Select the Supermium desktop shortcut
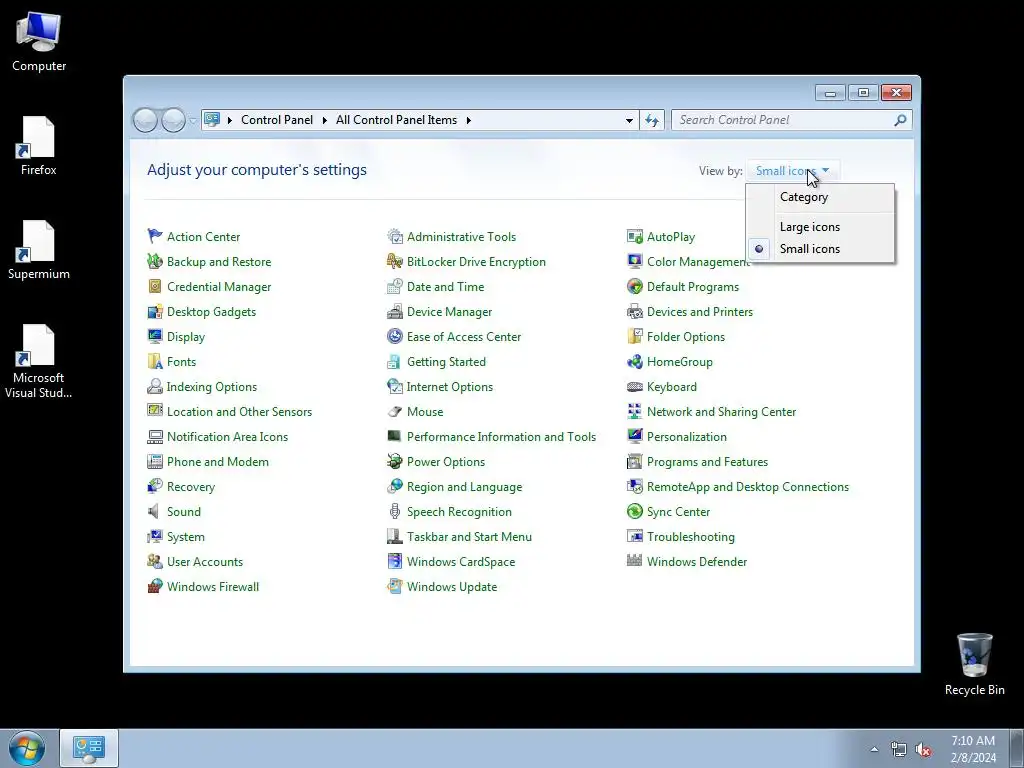This screenshot has width=1024, height=768. coord(39,250)
